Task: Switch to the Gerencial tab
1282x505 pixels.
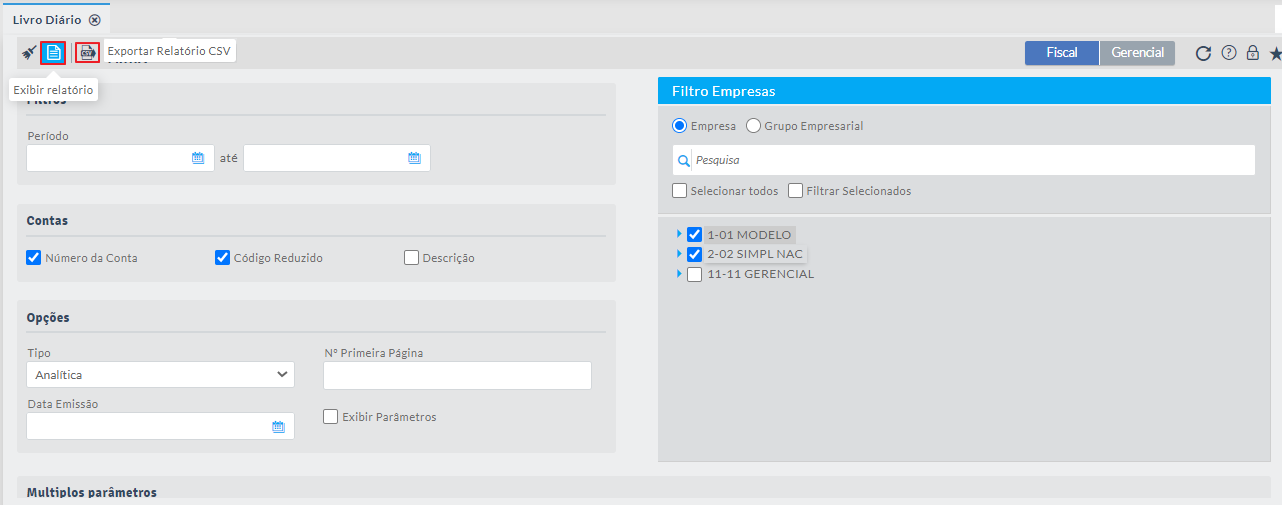Action: (1137, 53)
